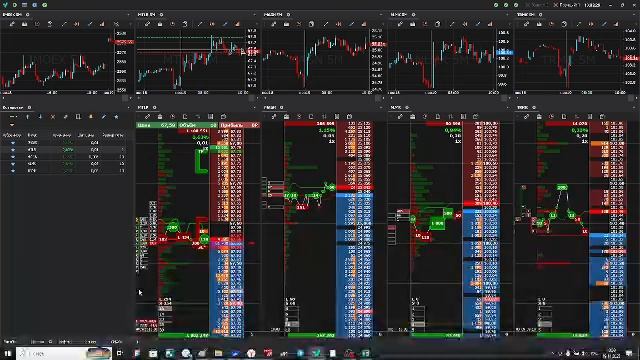Click scroll-to-end square under MTLR chart
This screenshot has width=640, height=360.
click(251, 98)
